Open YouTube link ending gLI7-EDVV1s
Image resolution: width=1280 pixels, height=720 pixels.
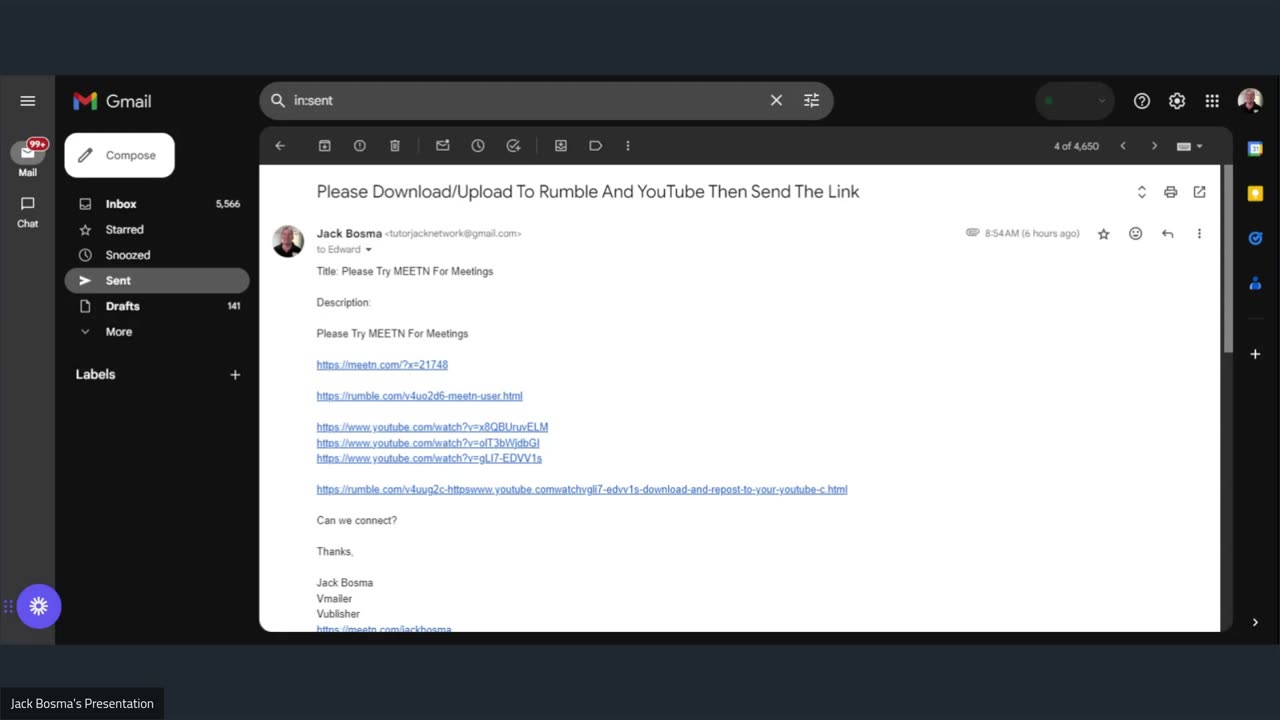point(429,458)
